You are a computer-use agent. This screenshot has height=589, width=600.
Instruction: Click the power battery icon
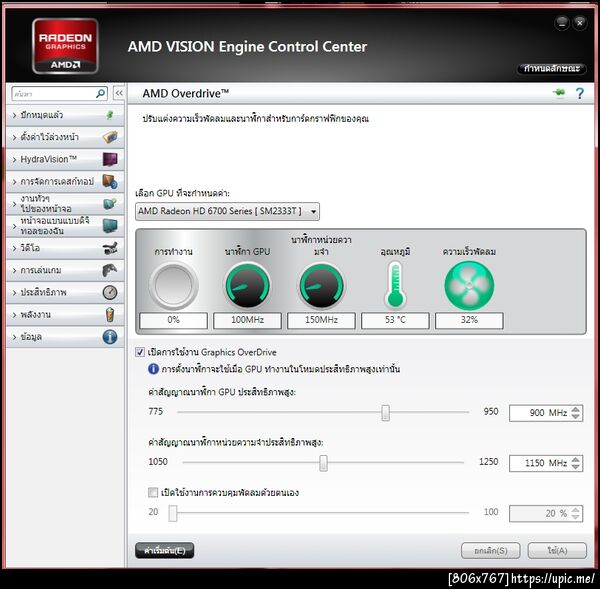coord(110,315)
